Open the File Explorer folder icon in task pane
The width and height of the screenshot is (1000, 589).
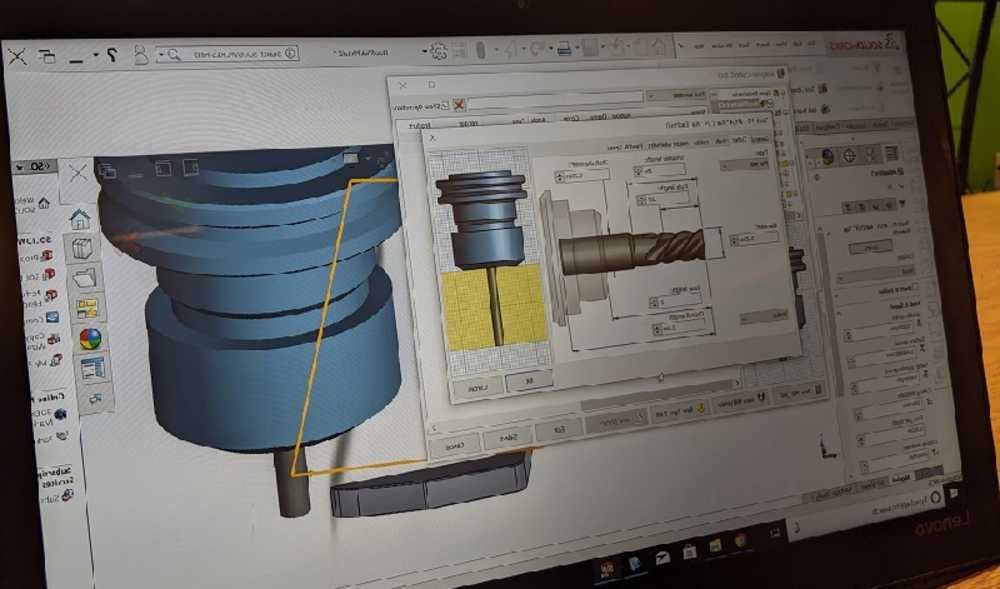(85, 278)
